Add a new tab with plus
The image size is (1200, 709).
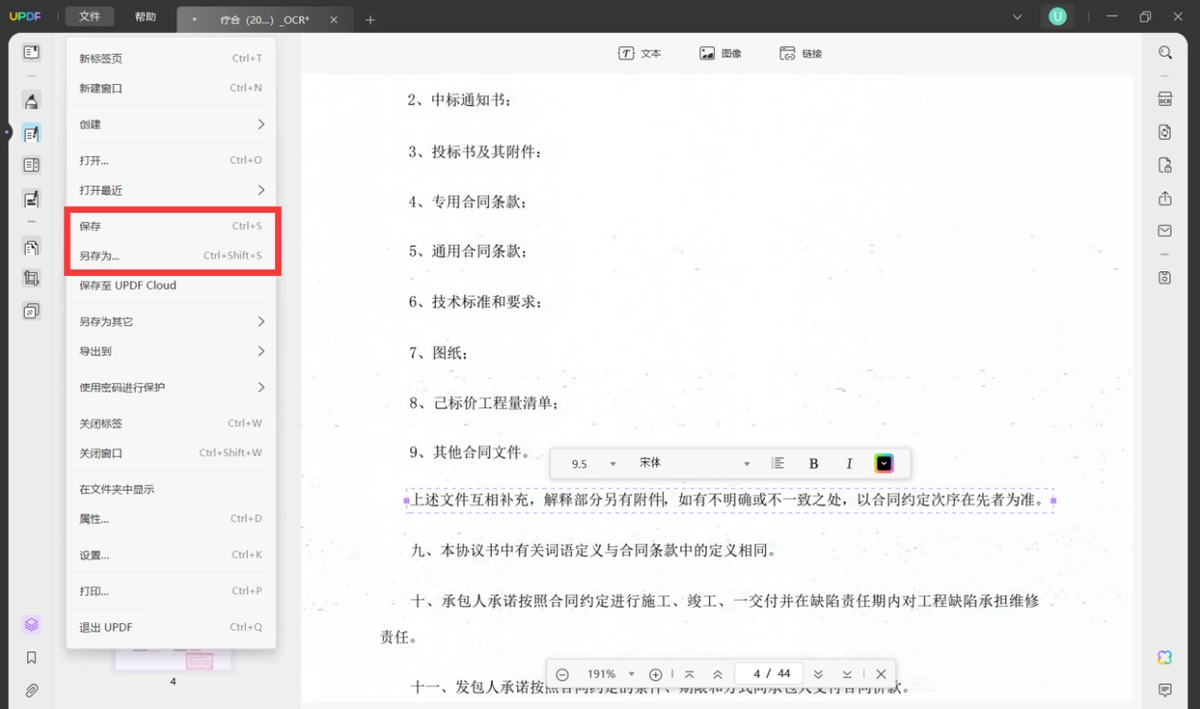click(370, 19)
